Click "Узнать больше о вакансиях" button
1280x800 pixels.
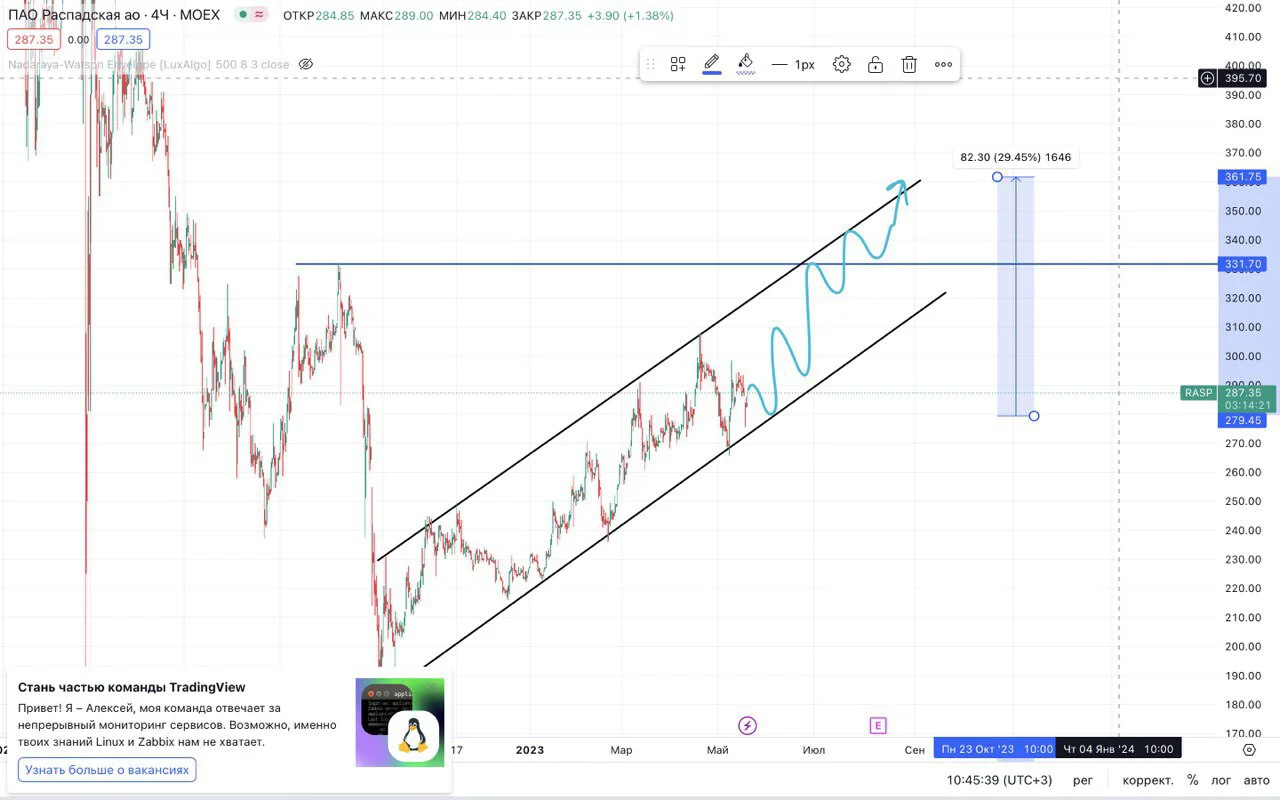tap(107, 770)
